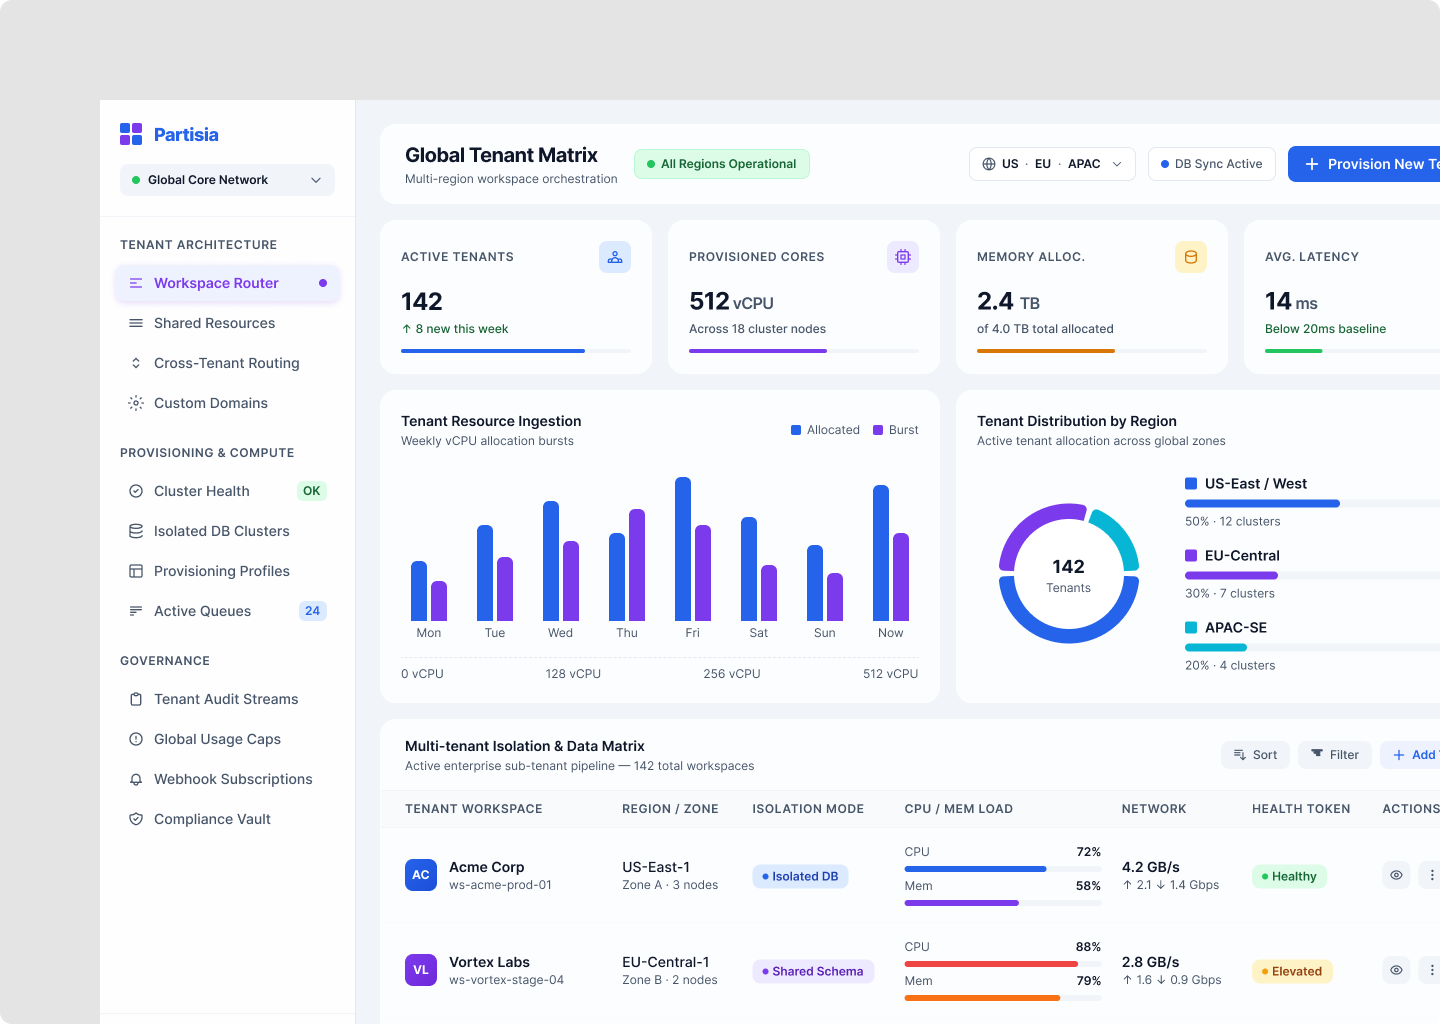Click the All Regions Operational status badge
The image size is (1440, 1024).
722,164
